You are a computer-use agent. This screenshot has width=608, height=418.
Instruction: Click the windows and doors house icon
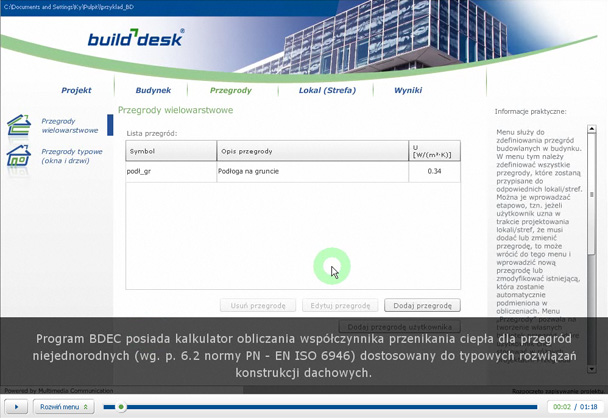pyautogui.click(x=19, y=155)
